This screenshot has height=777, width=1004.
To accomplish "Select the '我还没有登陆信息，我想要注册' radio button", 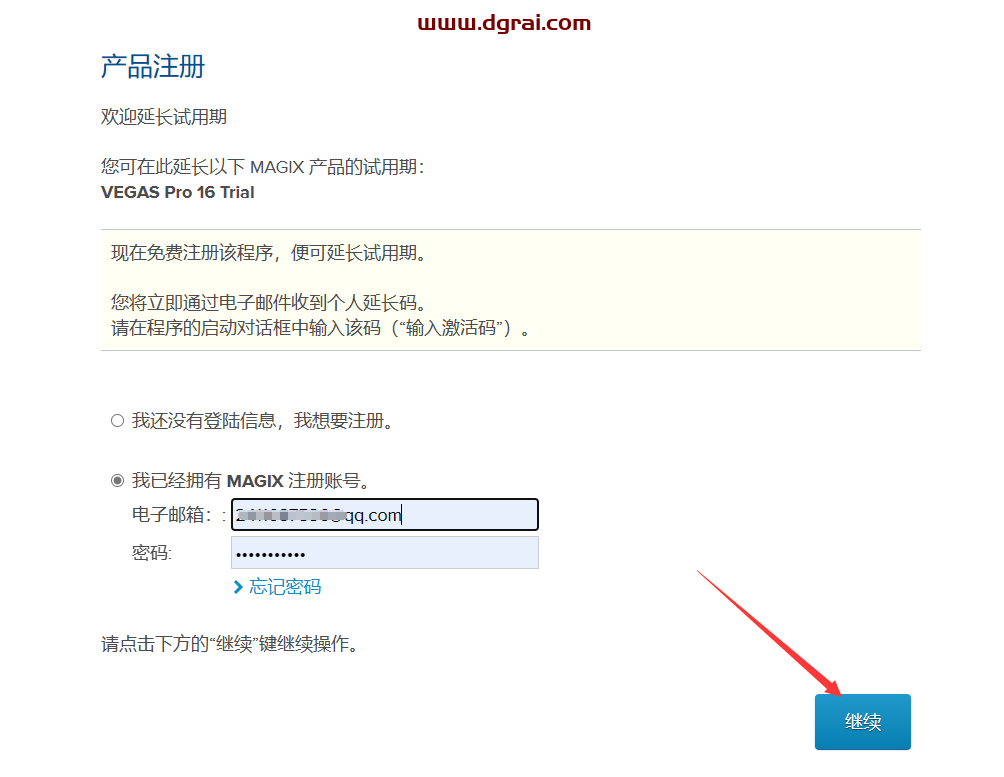I will point(117,421).
